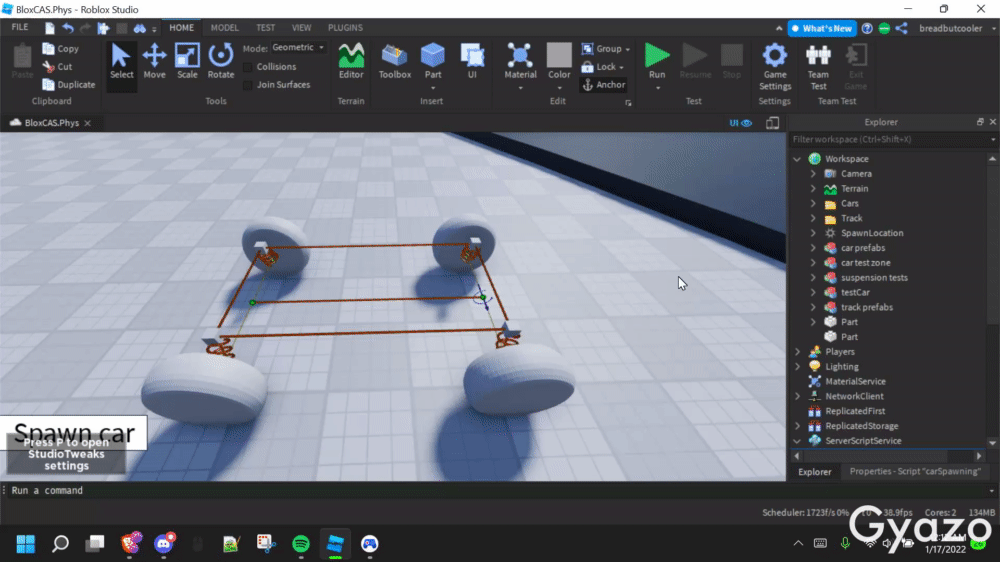The height and width of the screenshot is (562, 1000).
Task: Toggle the UI visibility eye icon
Action: (741, 123)
